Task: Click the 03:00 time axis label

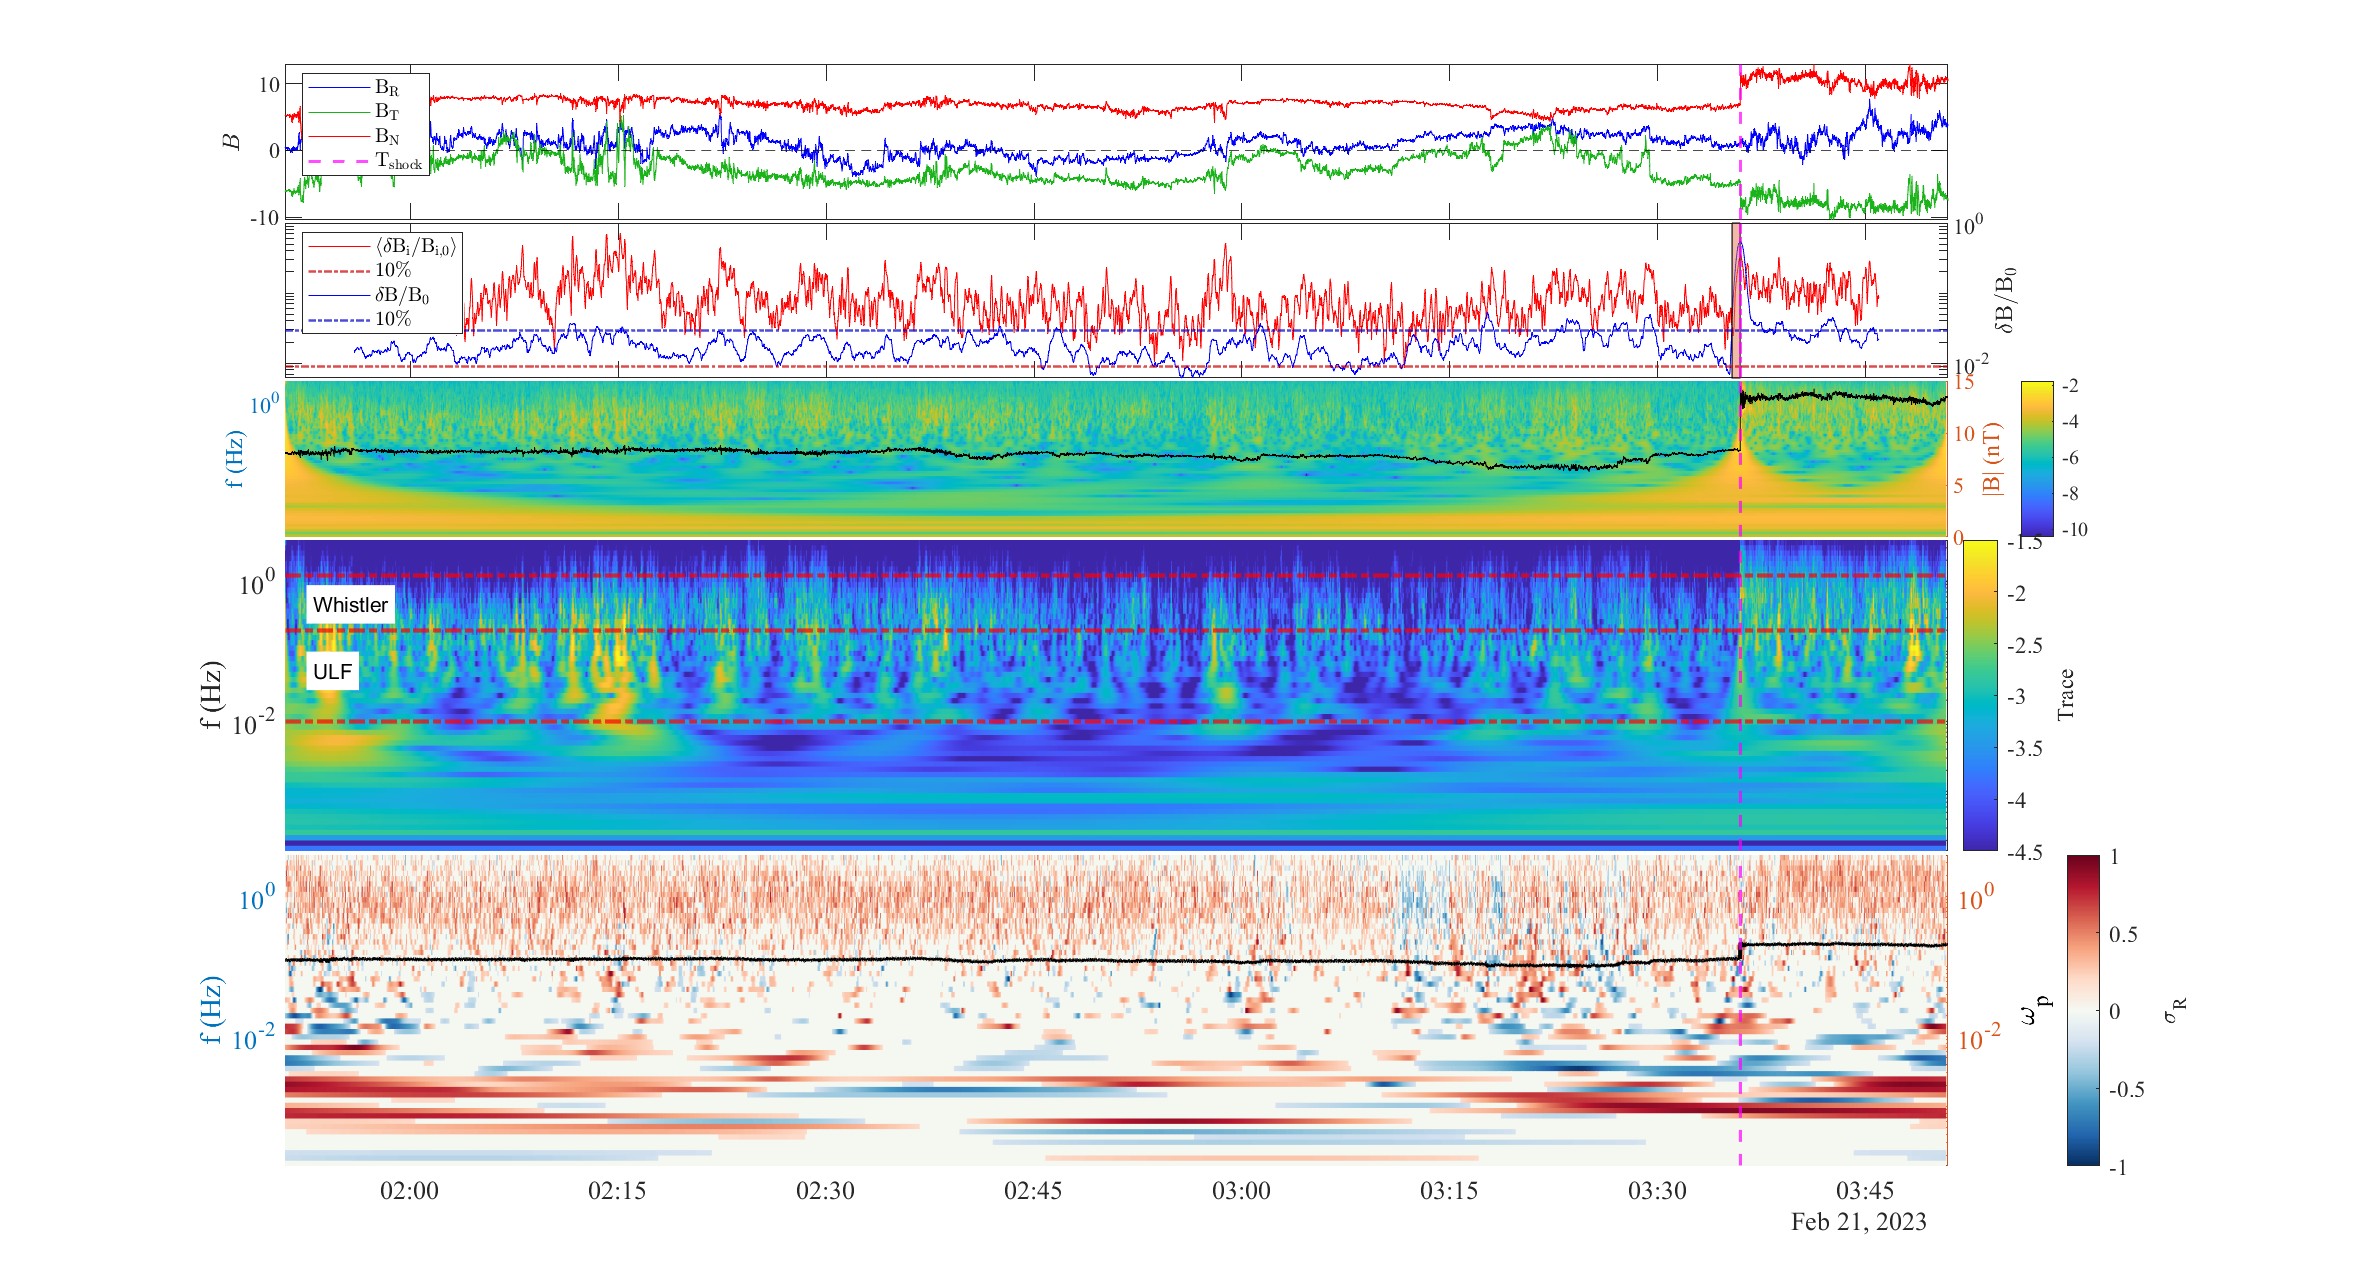Action: click(x=1241, y=1190)
